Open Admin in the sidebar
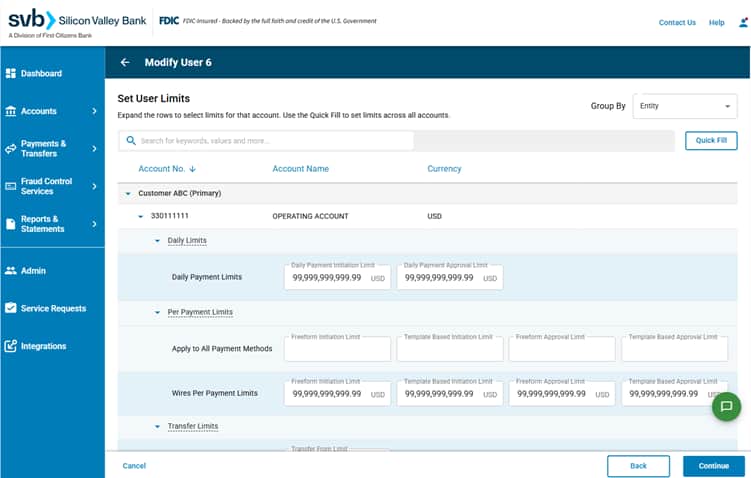Image resolution: width=751 pixels, height=478 pixels. pos(33,271)
